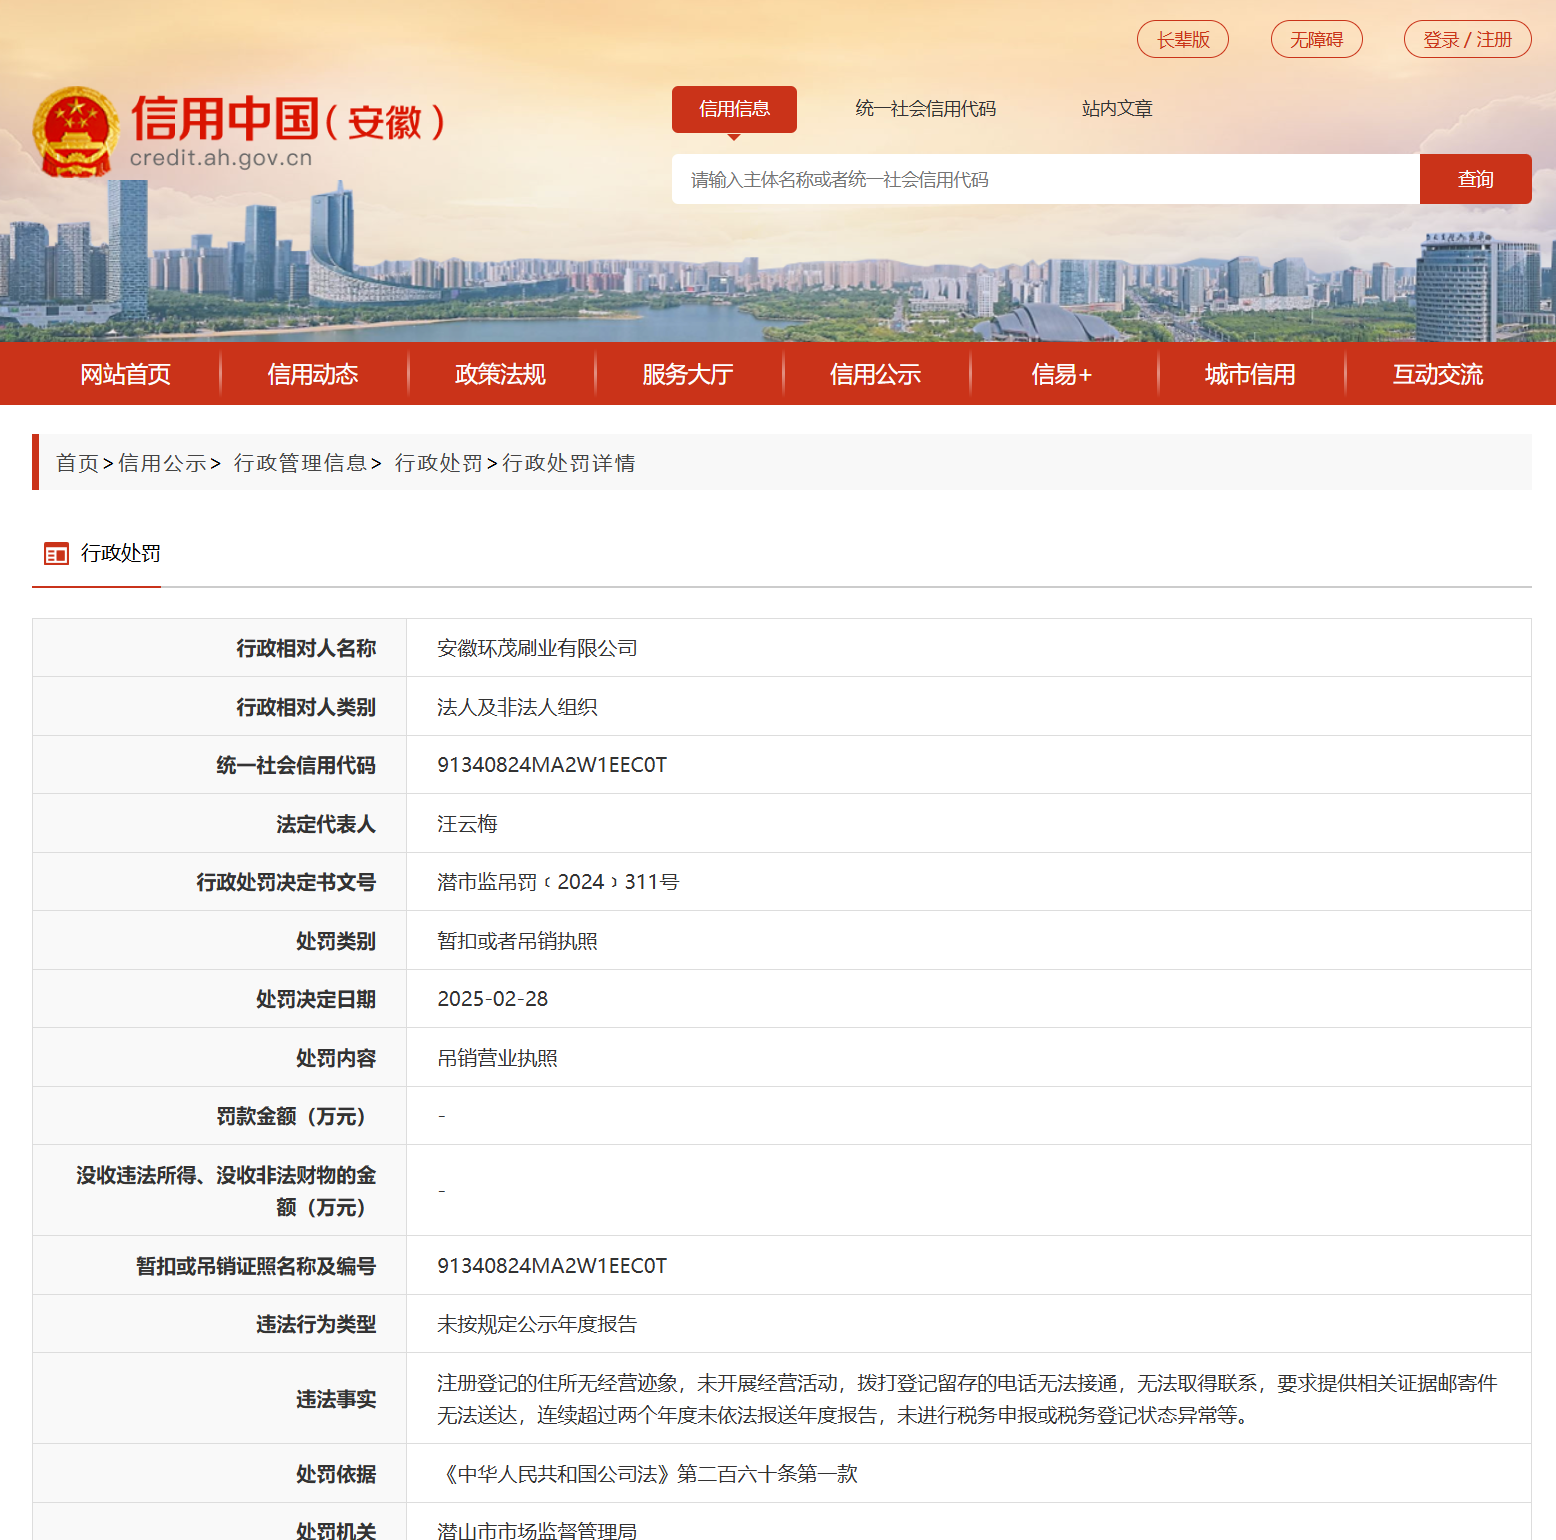The height and width of the screenshot is (1540, 1556).
Task: Open the 登录/注册 page
Action: click(x=1467, y=39)
